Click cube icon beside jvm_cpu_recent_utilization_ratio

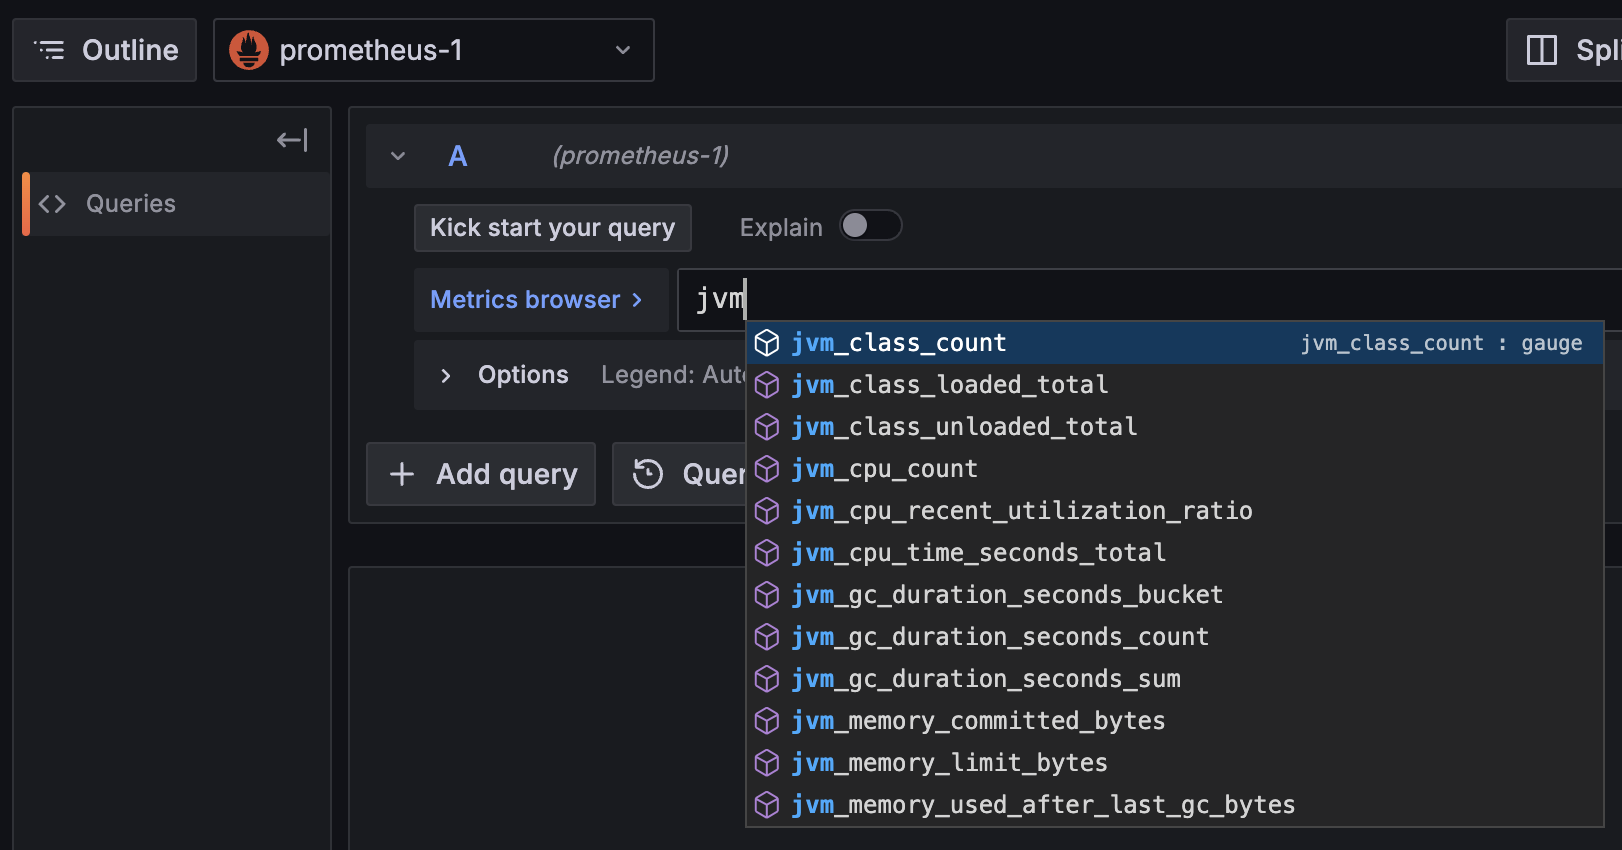pos(767,511)
